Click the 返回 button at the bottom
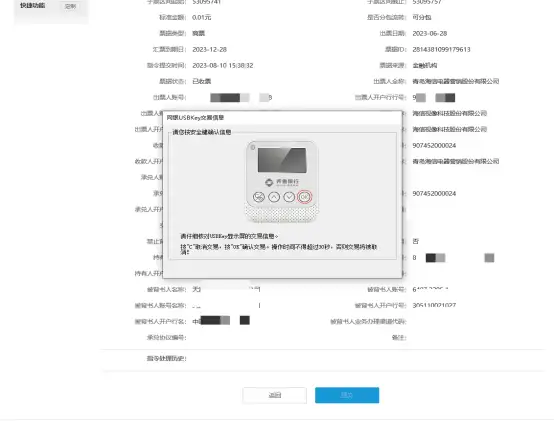The height and width of the screenshot is (426, 554). (275, 395)
